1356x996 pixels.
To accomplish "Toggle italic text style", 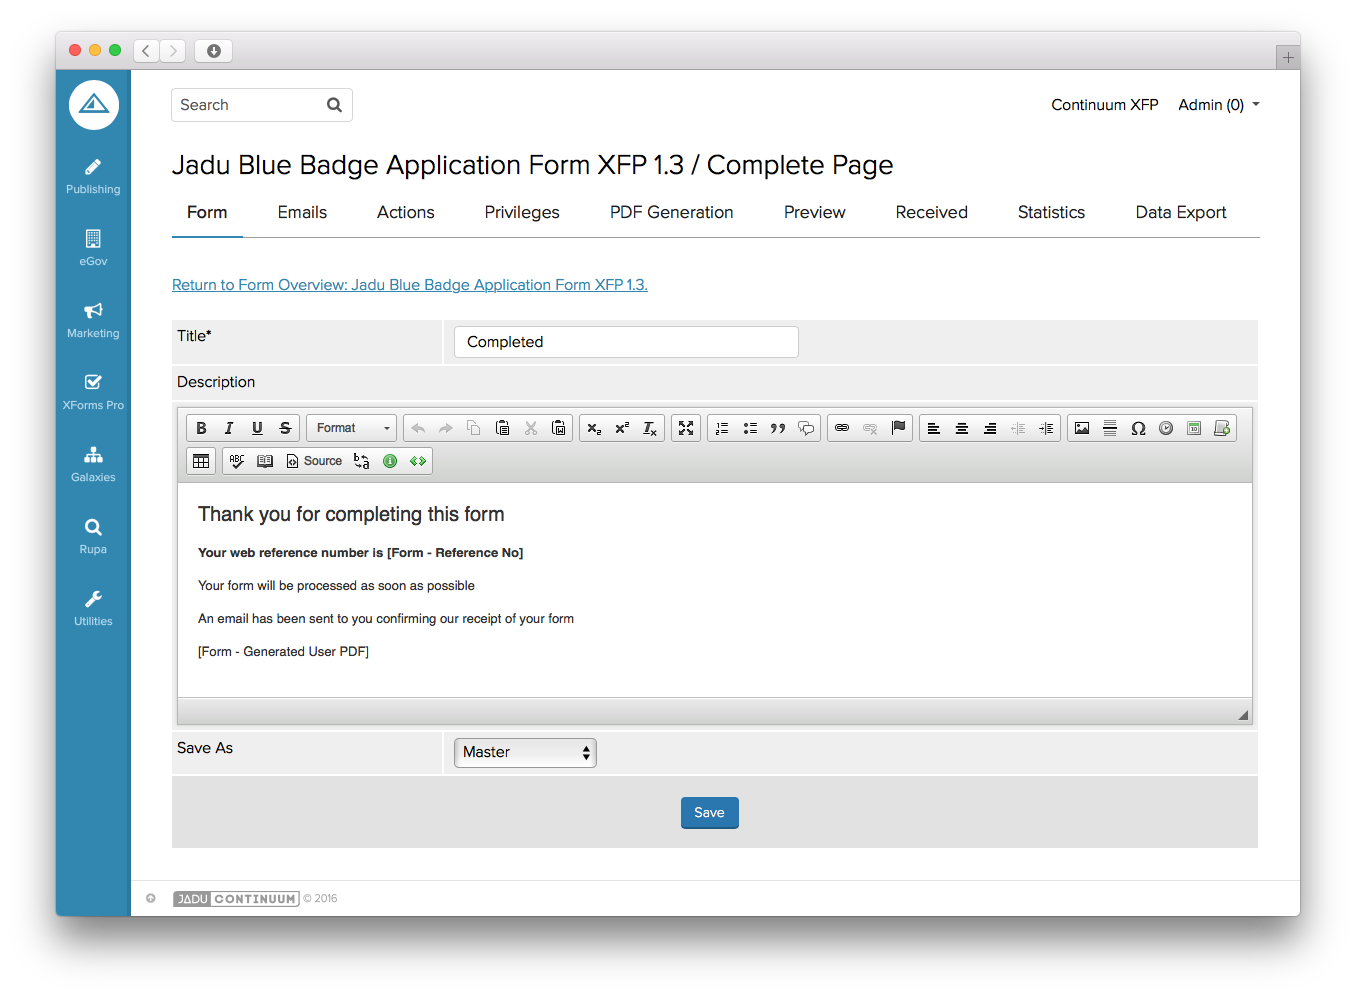I will pyautogui.click(x=229, y=428).
